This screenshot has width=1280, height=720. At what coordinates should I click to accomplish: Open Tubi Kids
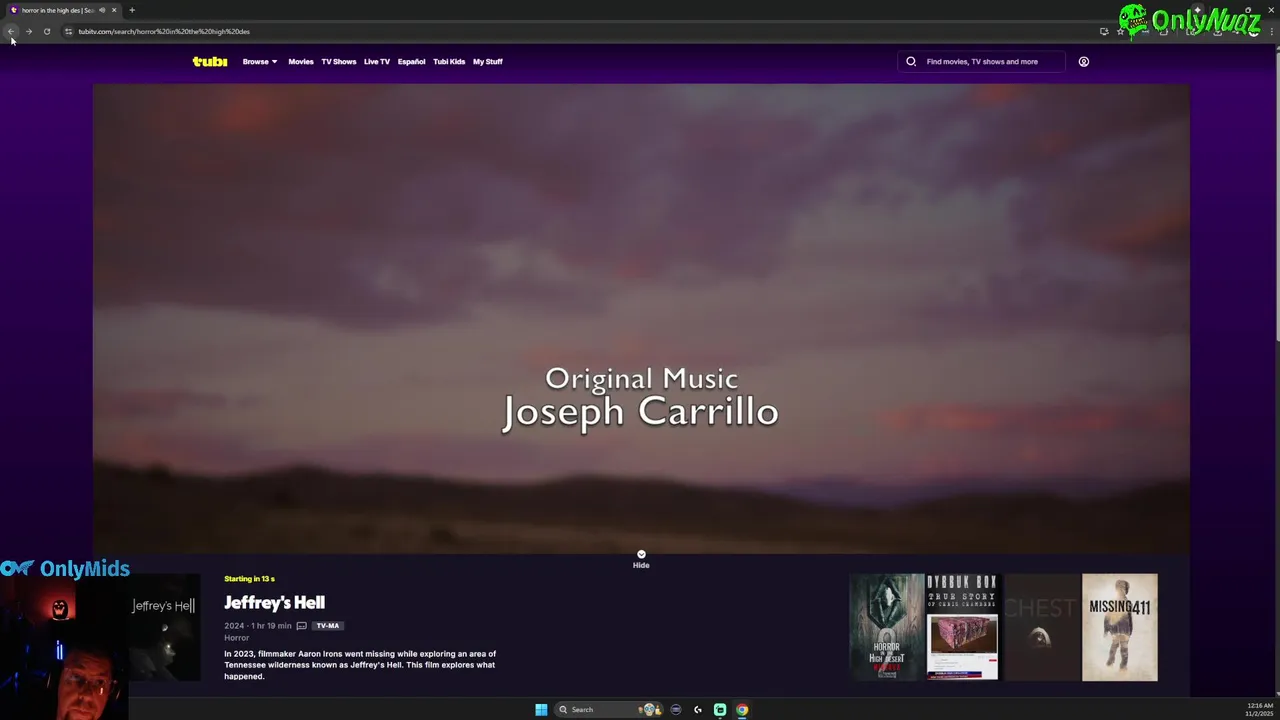pos(449,62)
